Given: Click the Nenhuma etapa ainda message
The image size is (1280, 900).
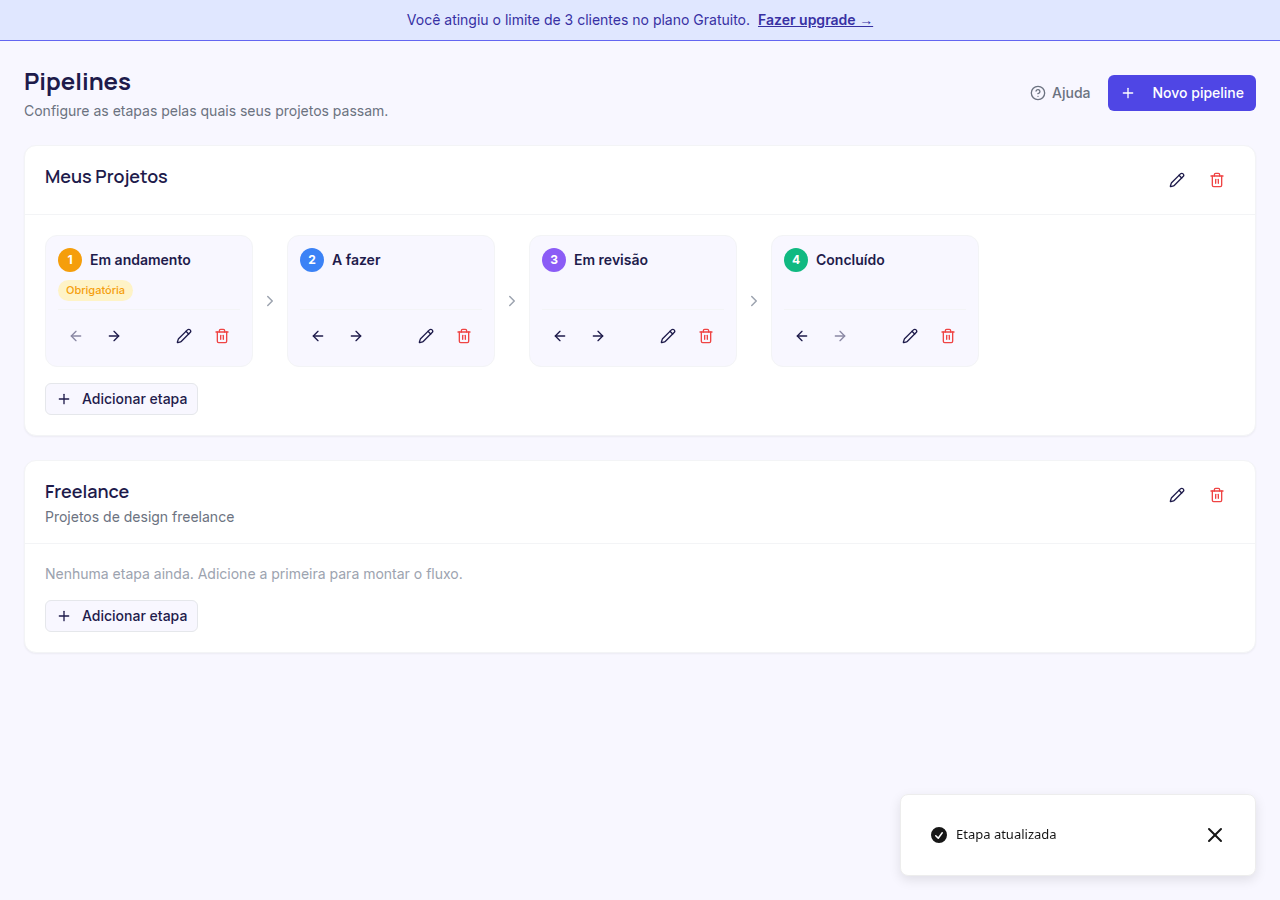Looking at the screenshot, I should [x=254, y=574].
